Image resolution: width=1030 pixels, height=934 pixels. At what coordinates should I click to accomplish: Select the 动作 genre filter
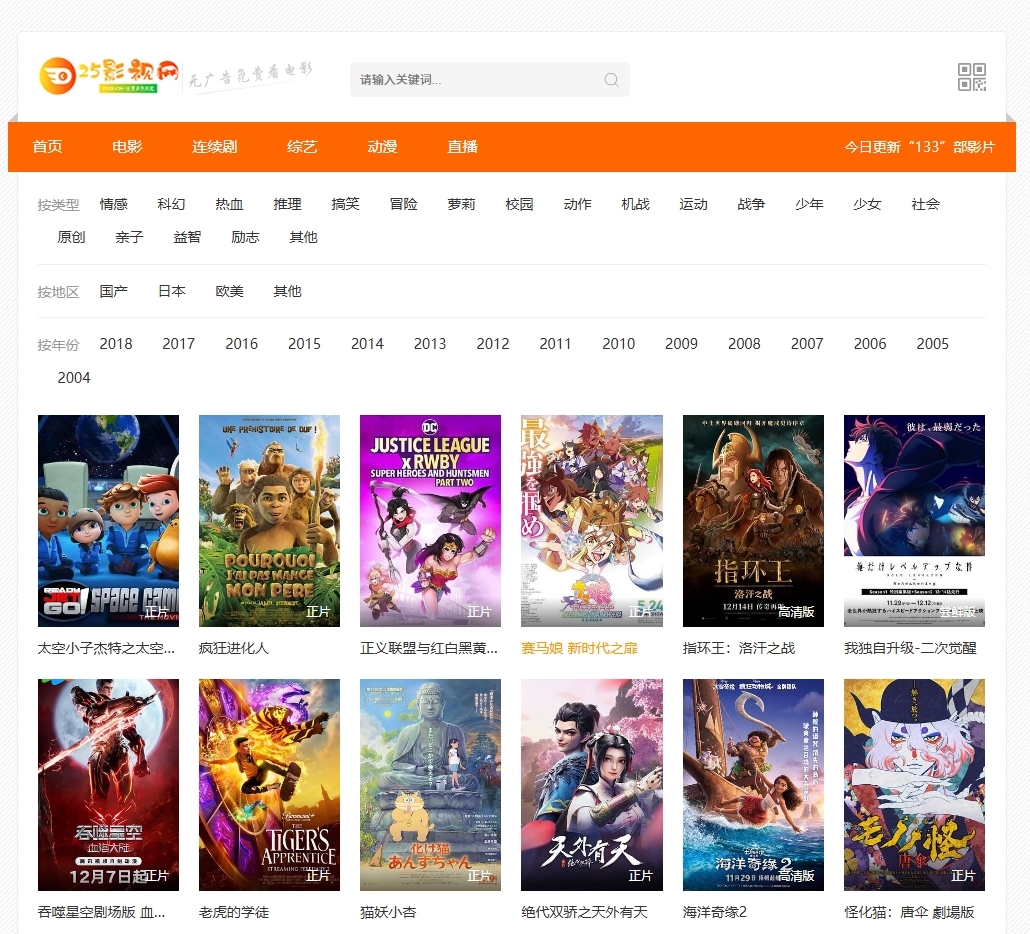[577, 204]
